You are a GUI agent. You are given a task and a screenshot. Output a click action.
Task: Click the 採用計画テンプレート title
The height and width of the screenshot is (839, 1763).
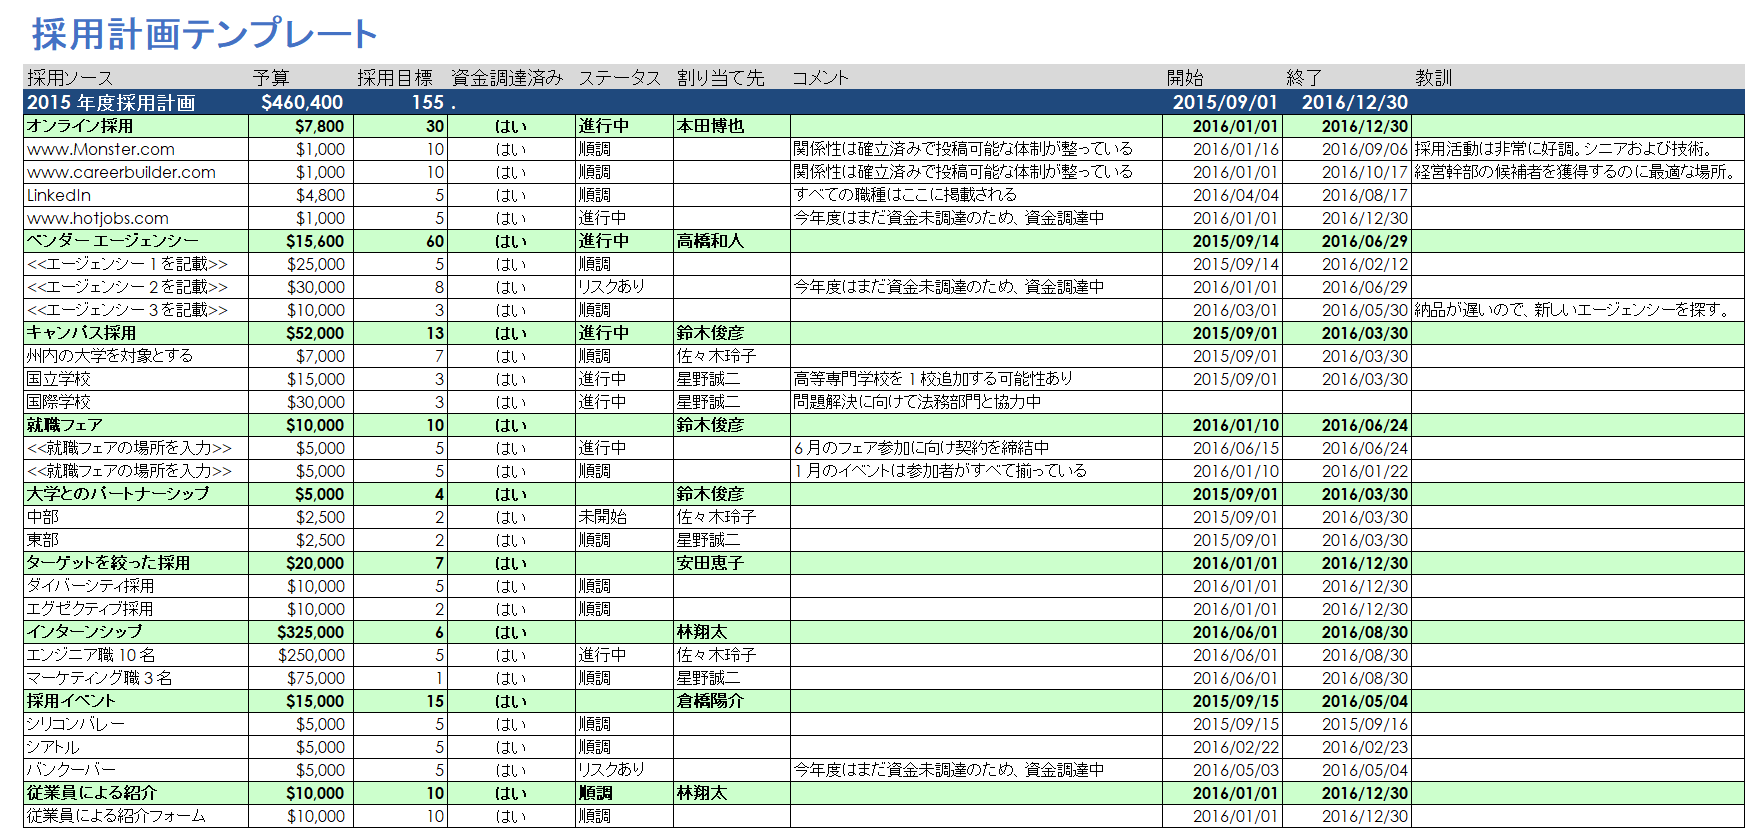tap(204, 34)
